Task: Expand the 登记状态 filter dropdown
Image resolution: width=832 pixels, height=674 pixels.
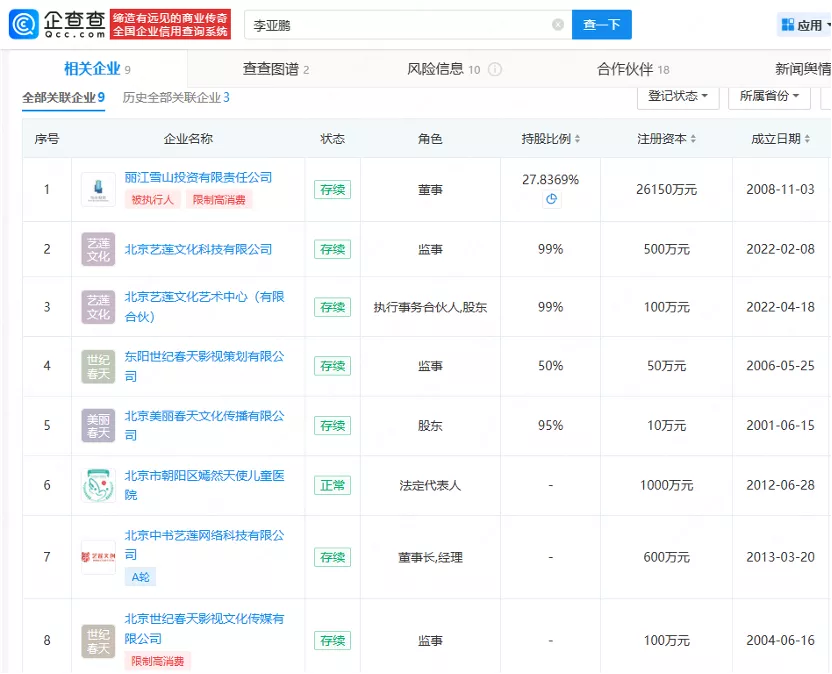Action: click(678, 96)
